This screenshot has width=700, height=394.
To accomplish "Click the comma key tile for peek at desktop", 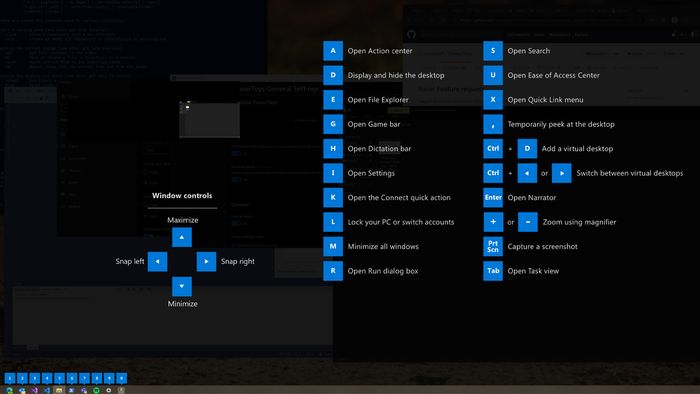I will click(x=493, y=124).
